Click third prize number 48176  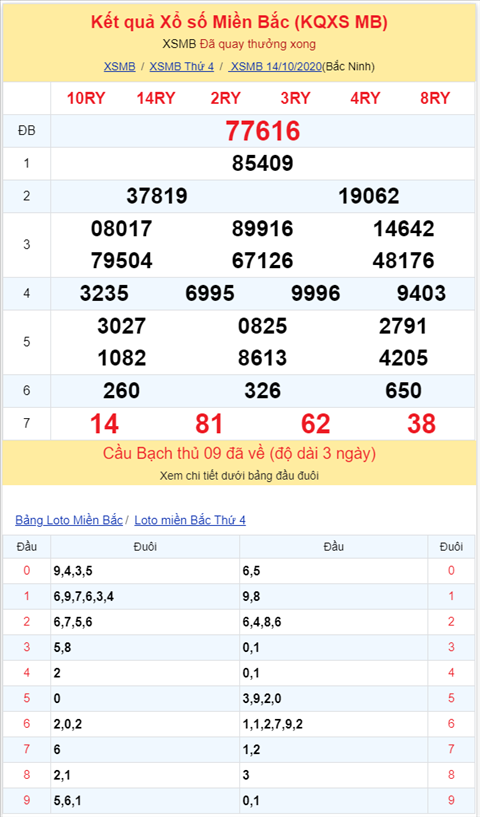tap(403, 261)
